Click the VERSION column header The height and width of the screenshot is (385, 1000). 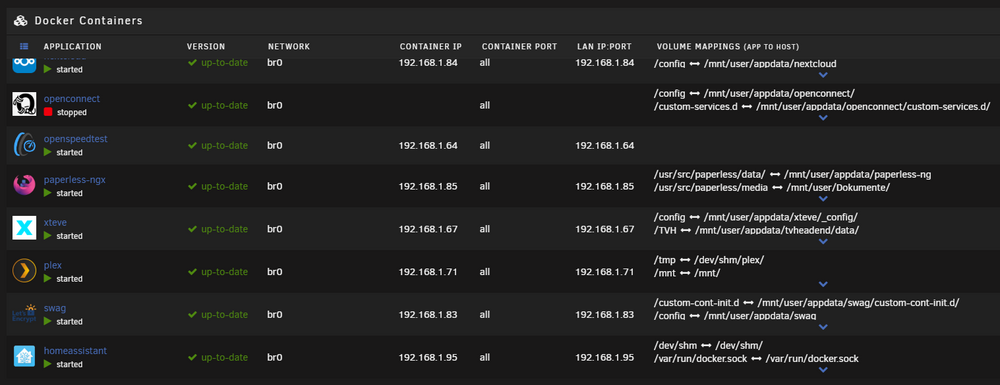point(206,47)
